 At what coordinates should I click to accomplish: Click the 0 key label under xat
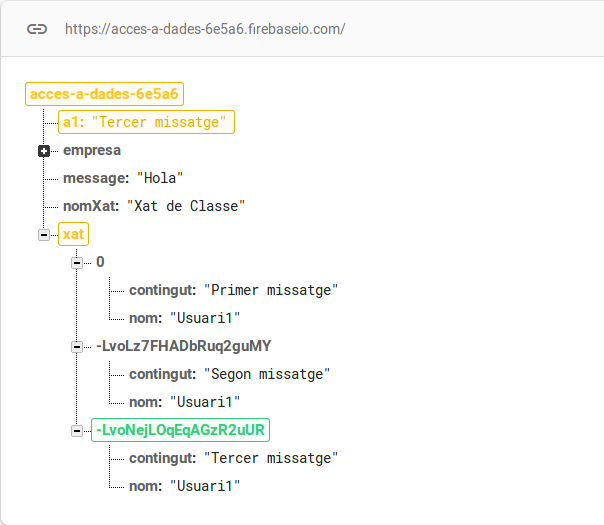(100, 262)
